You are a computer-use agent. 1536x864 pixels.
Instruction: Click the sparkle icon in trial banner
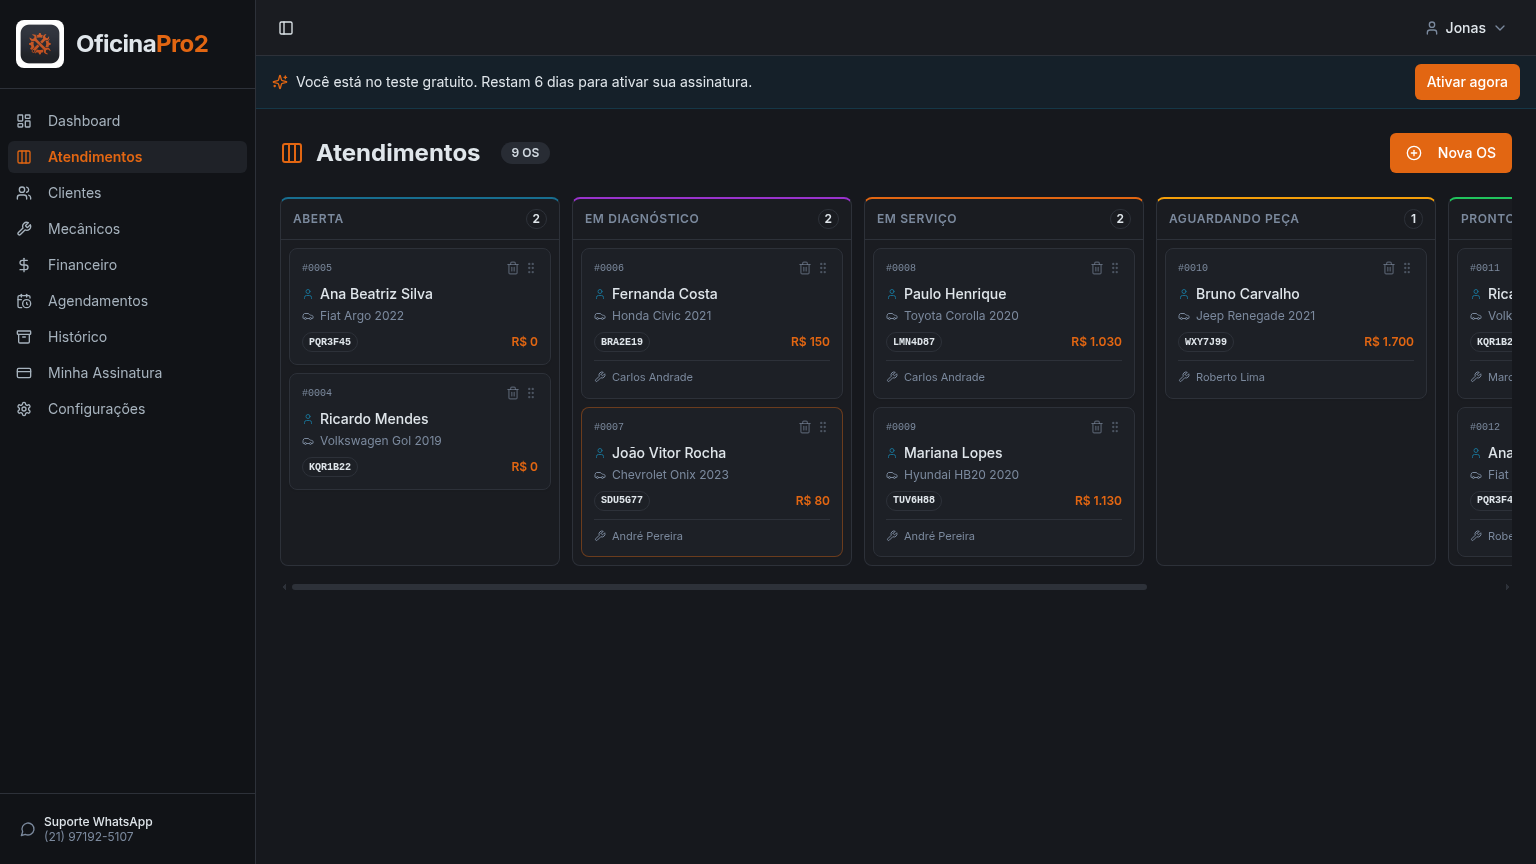point(280,82)
